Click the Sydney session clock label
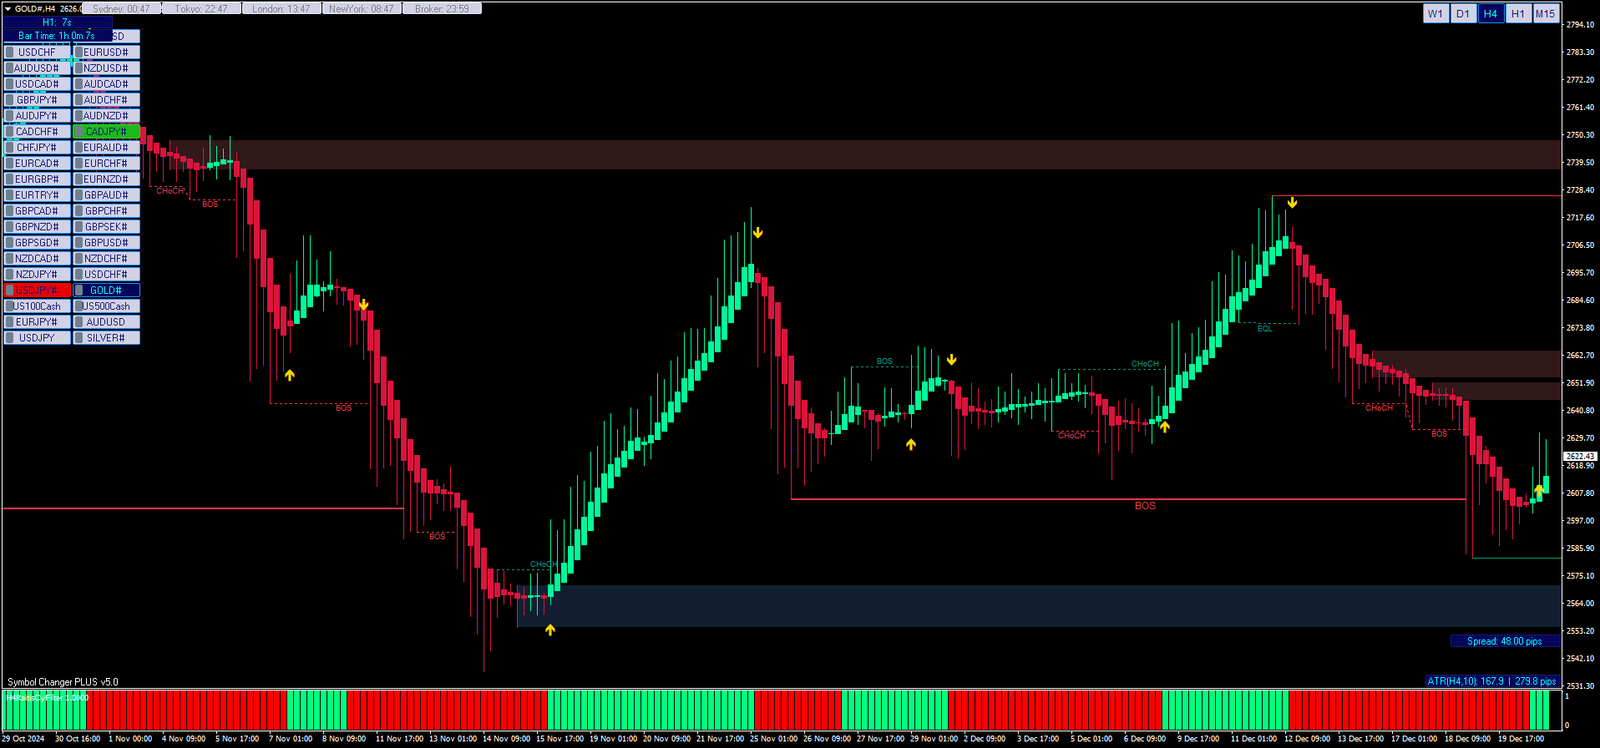 coord(121,9)
